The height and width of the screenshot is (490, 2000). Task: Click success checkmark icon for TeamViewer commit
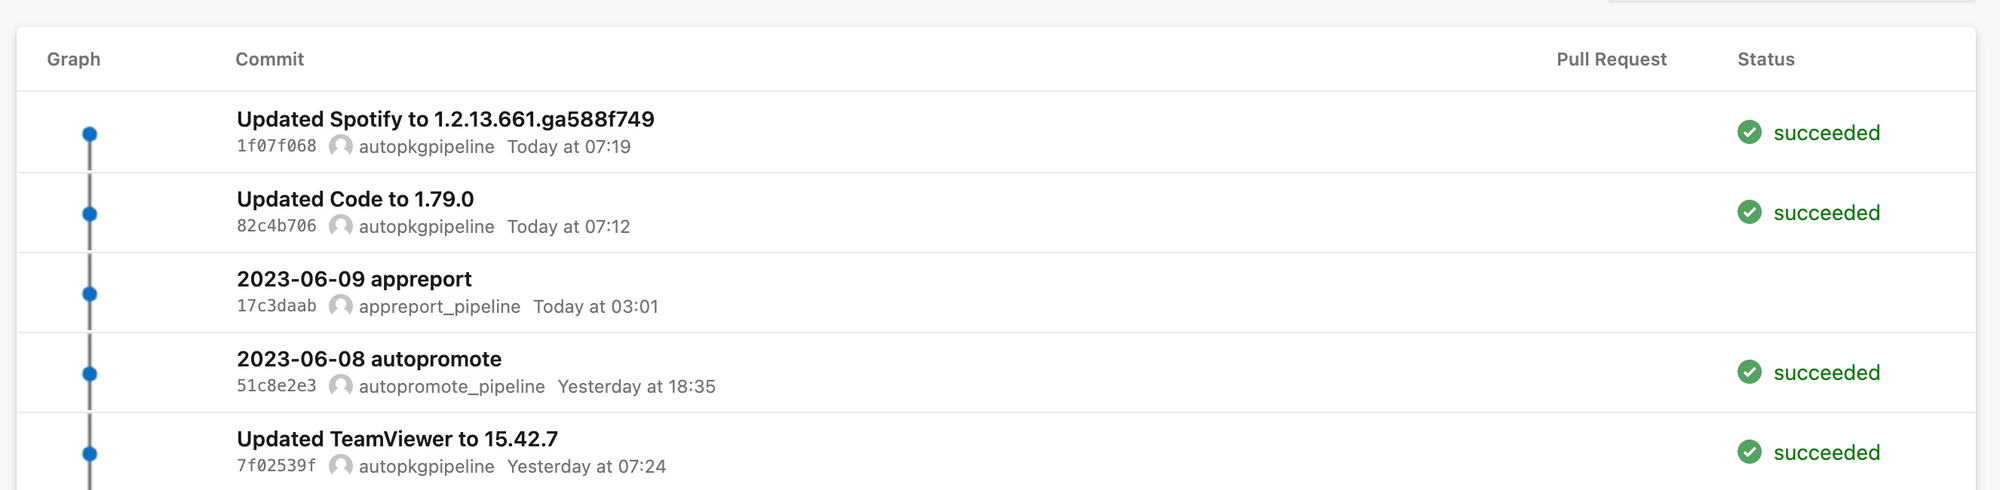[1749, 452]
